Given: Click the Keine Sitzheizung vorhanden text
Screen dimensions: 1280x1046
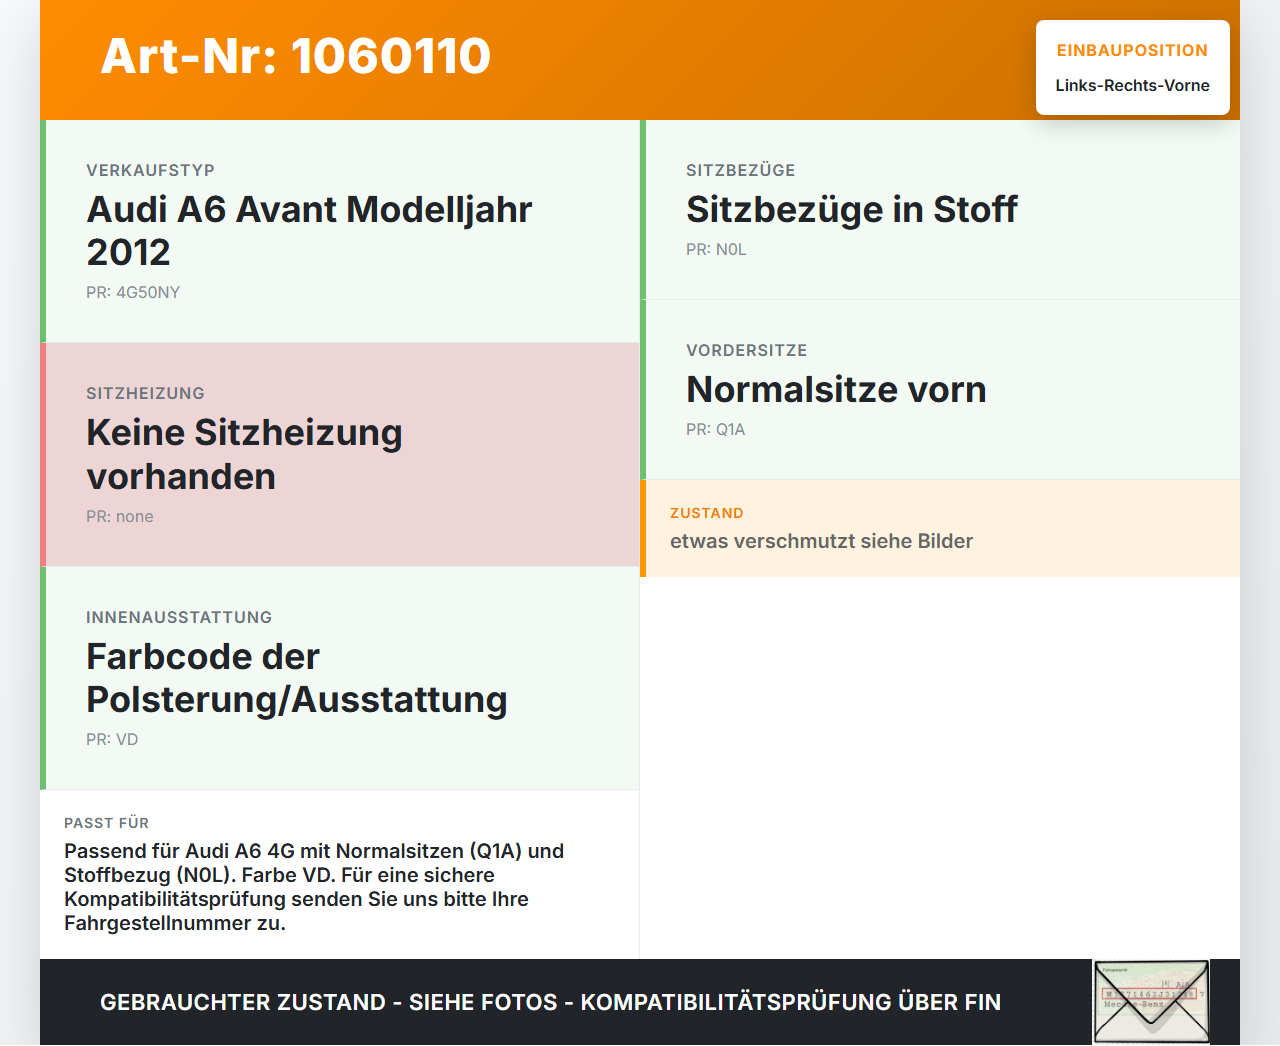Looking at the screenshot, I should click(244, 454).
